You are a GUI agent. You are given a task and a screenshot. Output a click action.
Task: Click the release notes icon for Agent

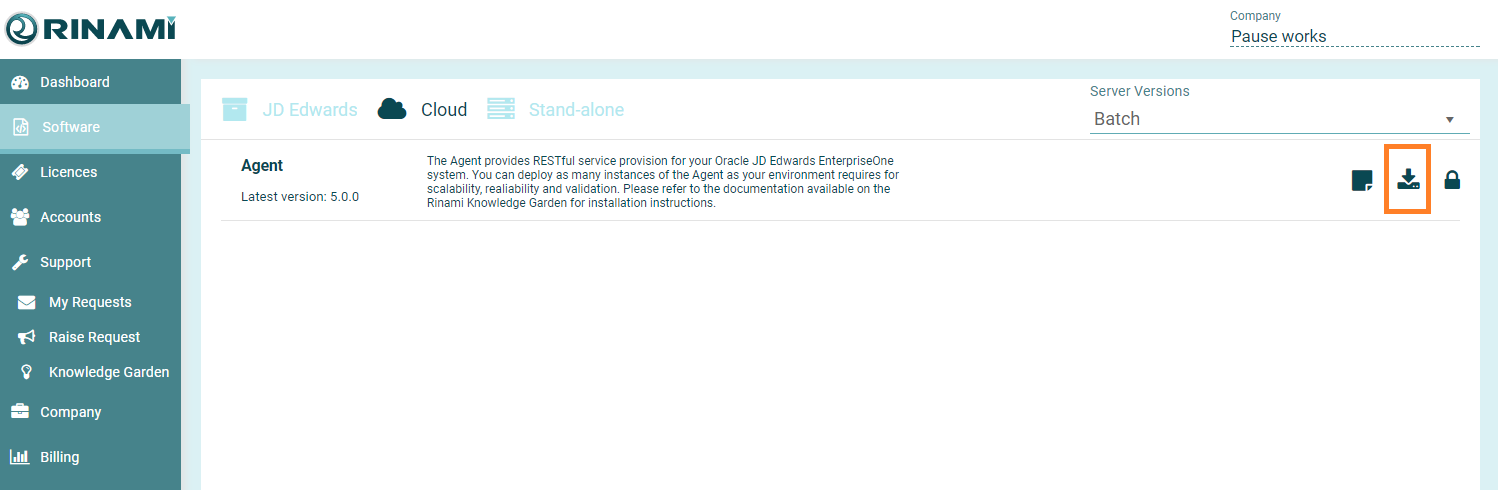(x=1361, y=181)
